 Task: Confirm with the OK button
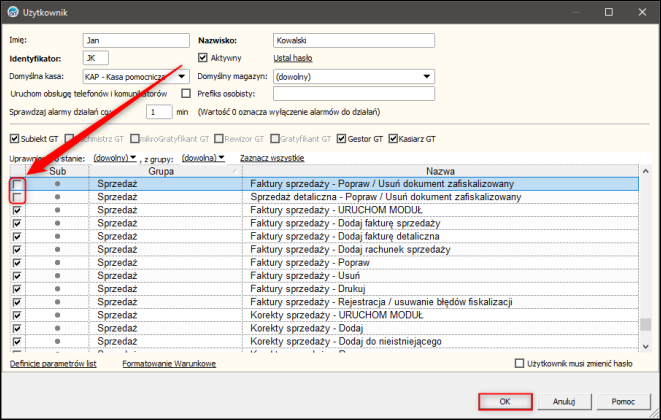[505, 401]
